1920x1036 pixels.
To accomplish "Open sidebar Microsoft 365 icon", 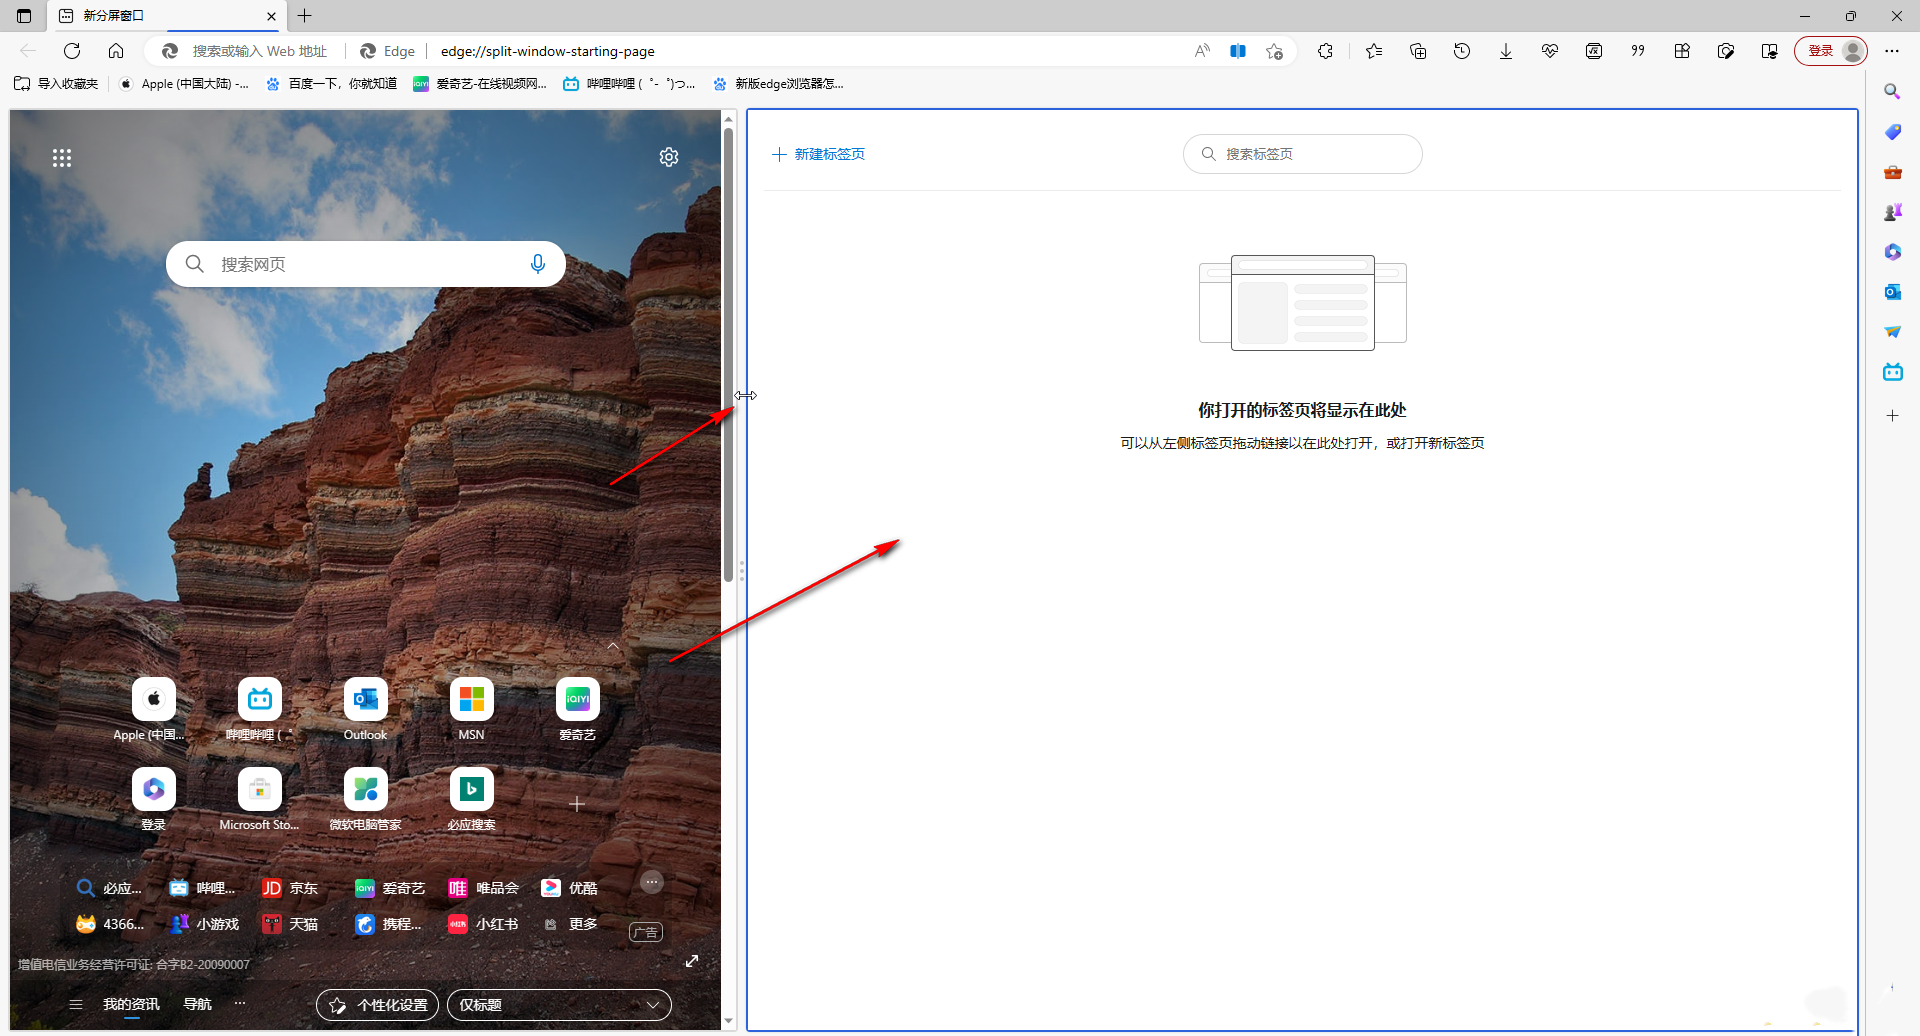I will coord(1892,252).
